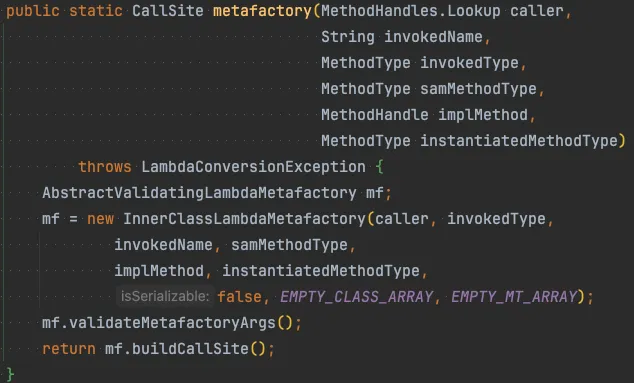This screenshot has height=383, width=634.
Task: Click the 'return' keyword
Action: click(69, 349)
